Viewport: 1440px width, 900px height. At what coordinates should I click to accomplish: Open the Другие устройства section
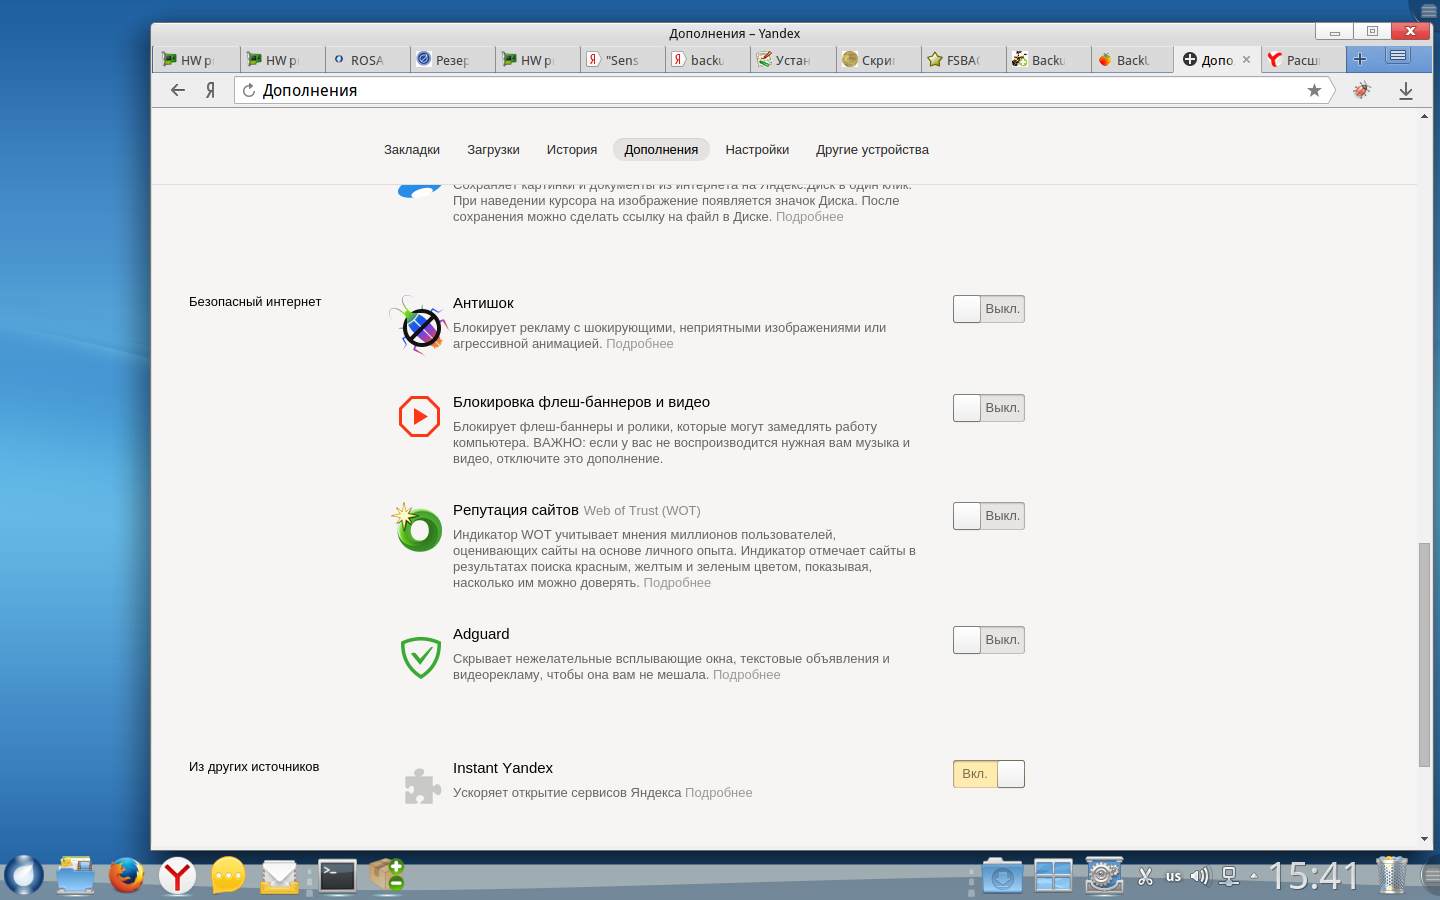[x=872, y=150]
